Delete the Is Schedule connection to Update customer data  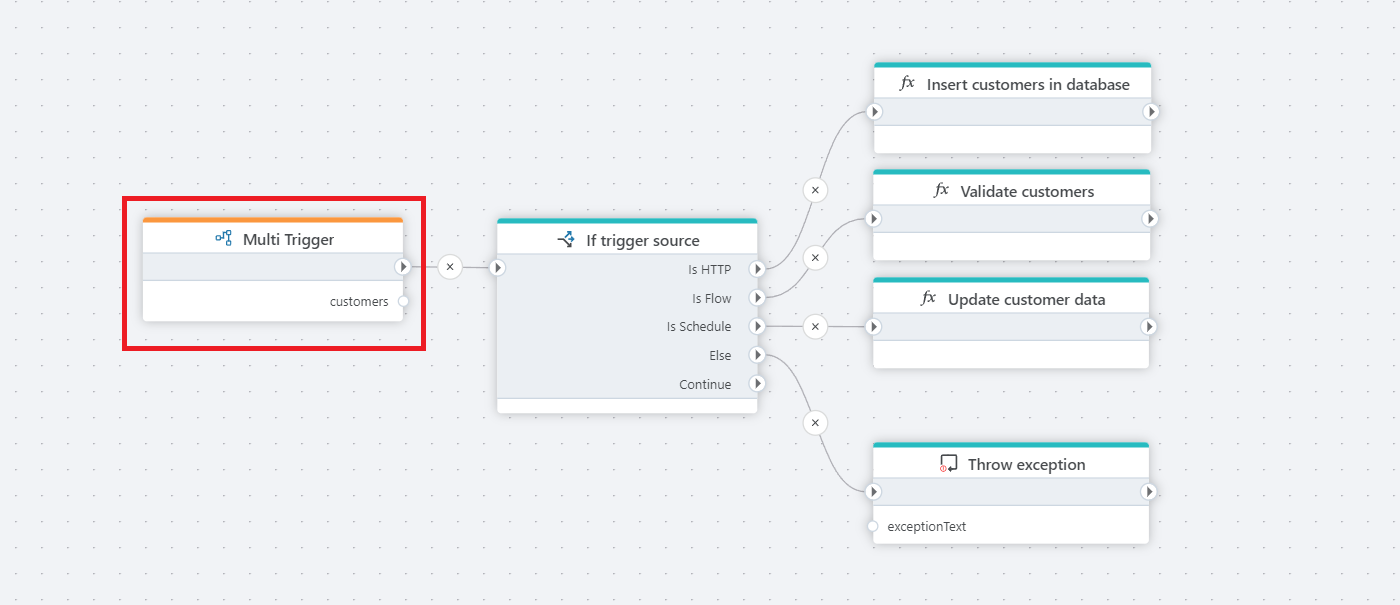815,326
